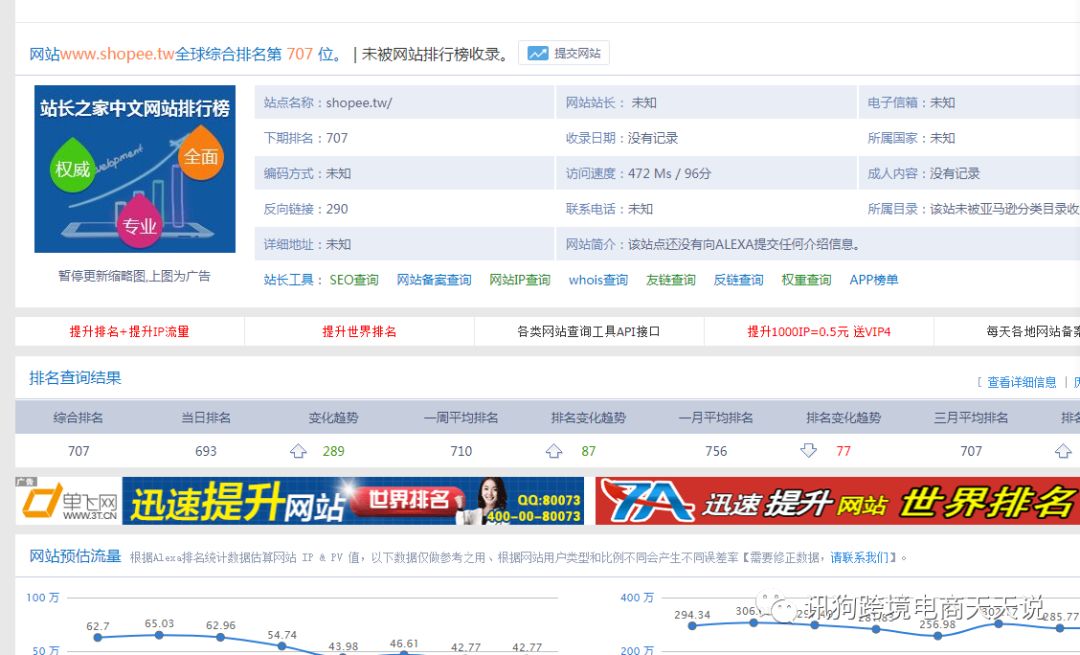Screen dimensions: 1080x655
Task: Click the 294.34 data point label on the right chart
Action: (692, 615)
